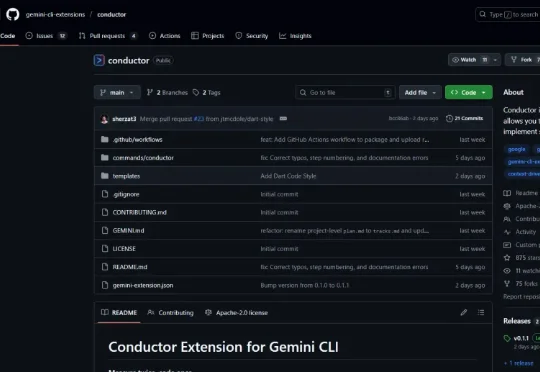Open the .github/workflows folder

coord(137,140)
